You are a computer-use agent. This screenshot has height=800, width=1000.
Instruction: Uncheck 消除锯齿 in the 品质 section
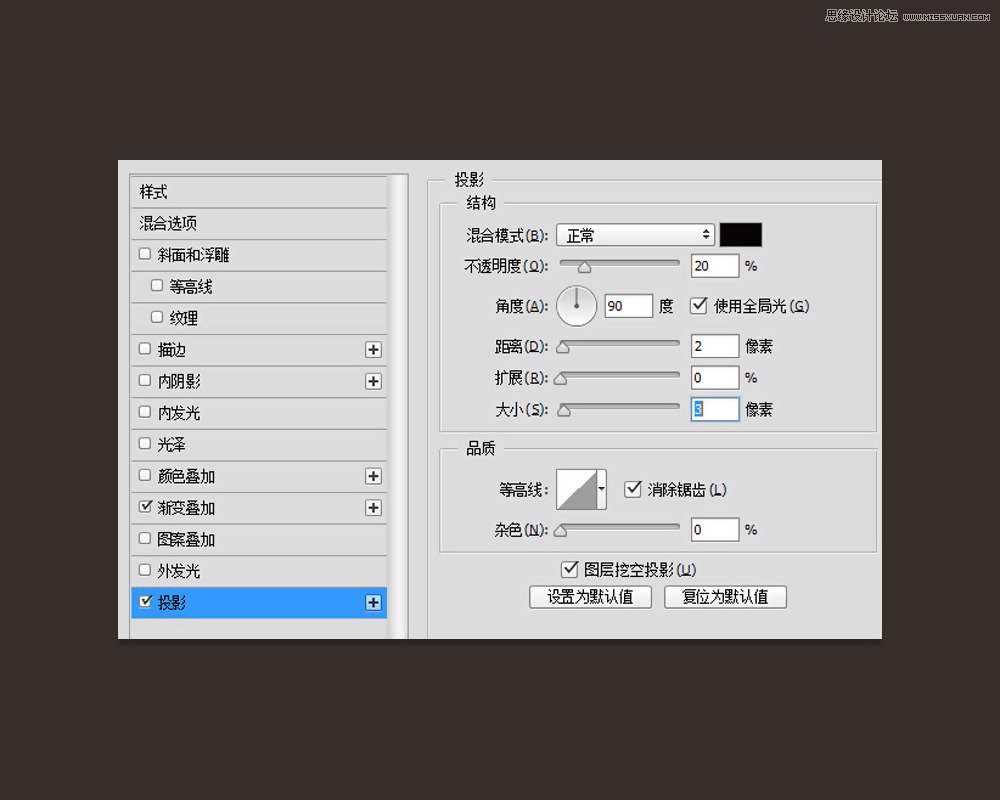click(634, 489)
